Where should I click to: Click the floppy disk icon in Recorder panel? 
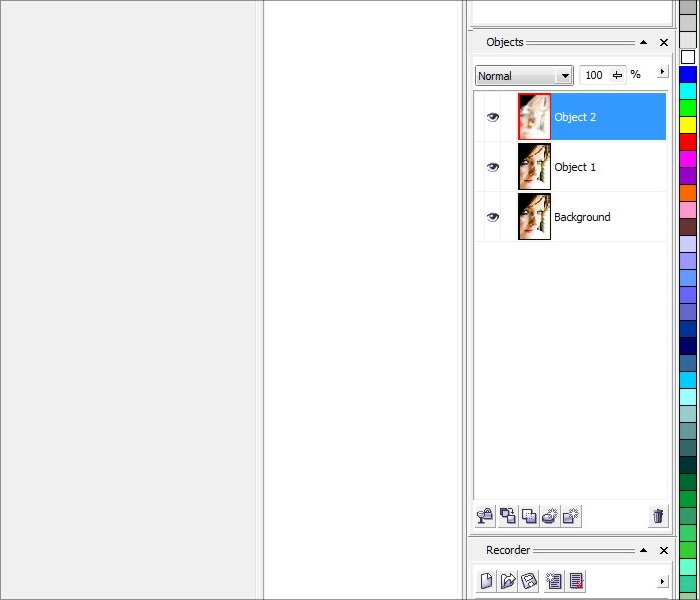pos(529,580)
